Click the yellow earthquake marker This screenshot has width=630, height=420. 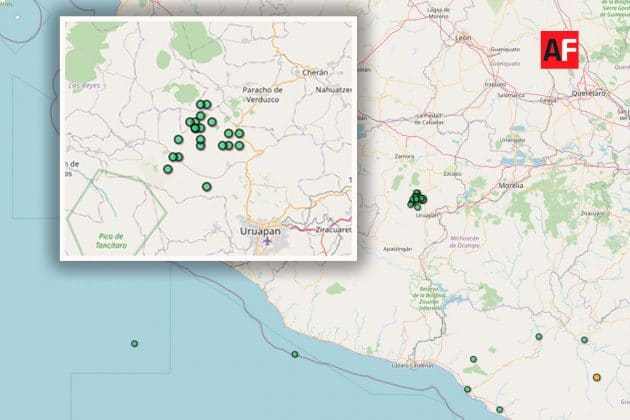tap(597, 377)
